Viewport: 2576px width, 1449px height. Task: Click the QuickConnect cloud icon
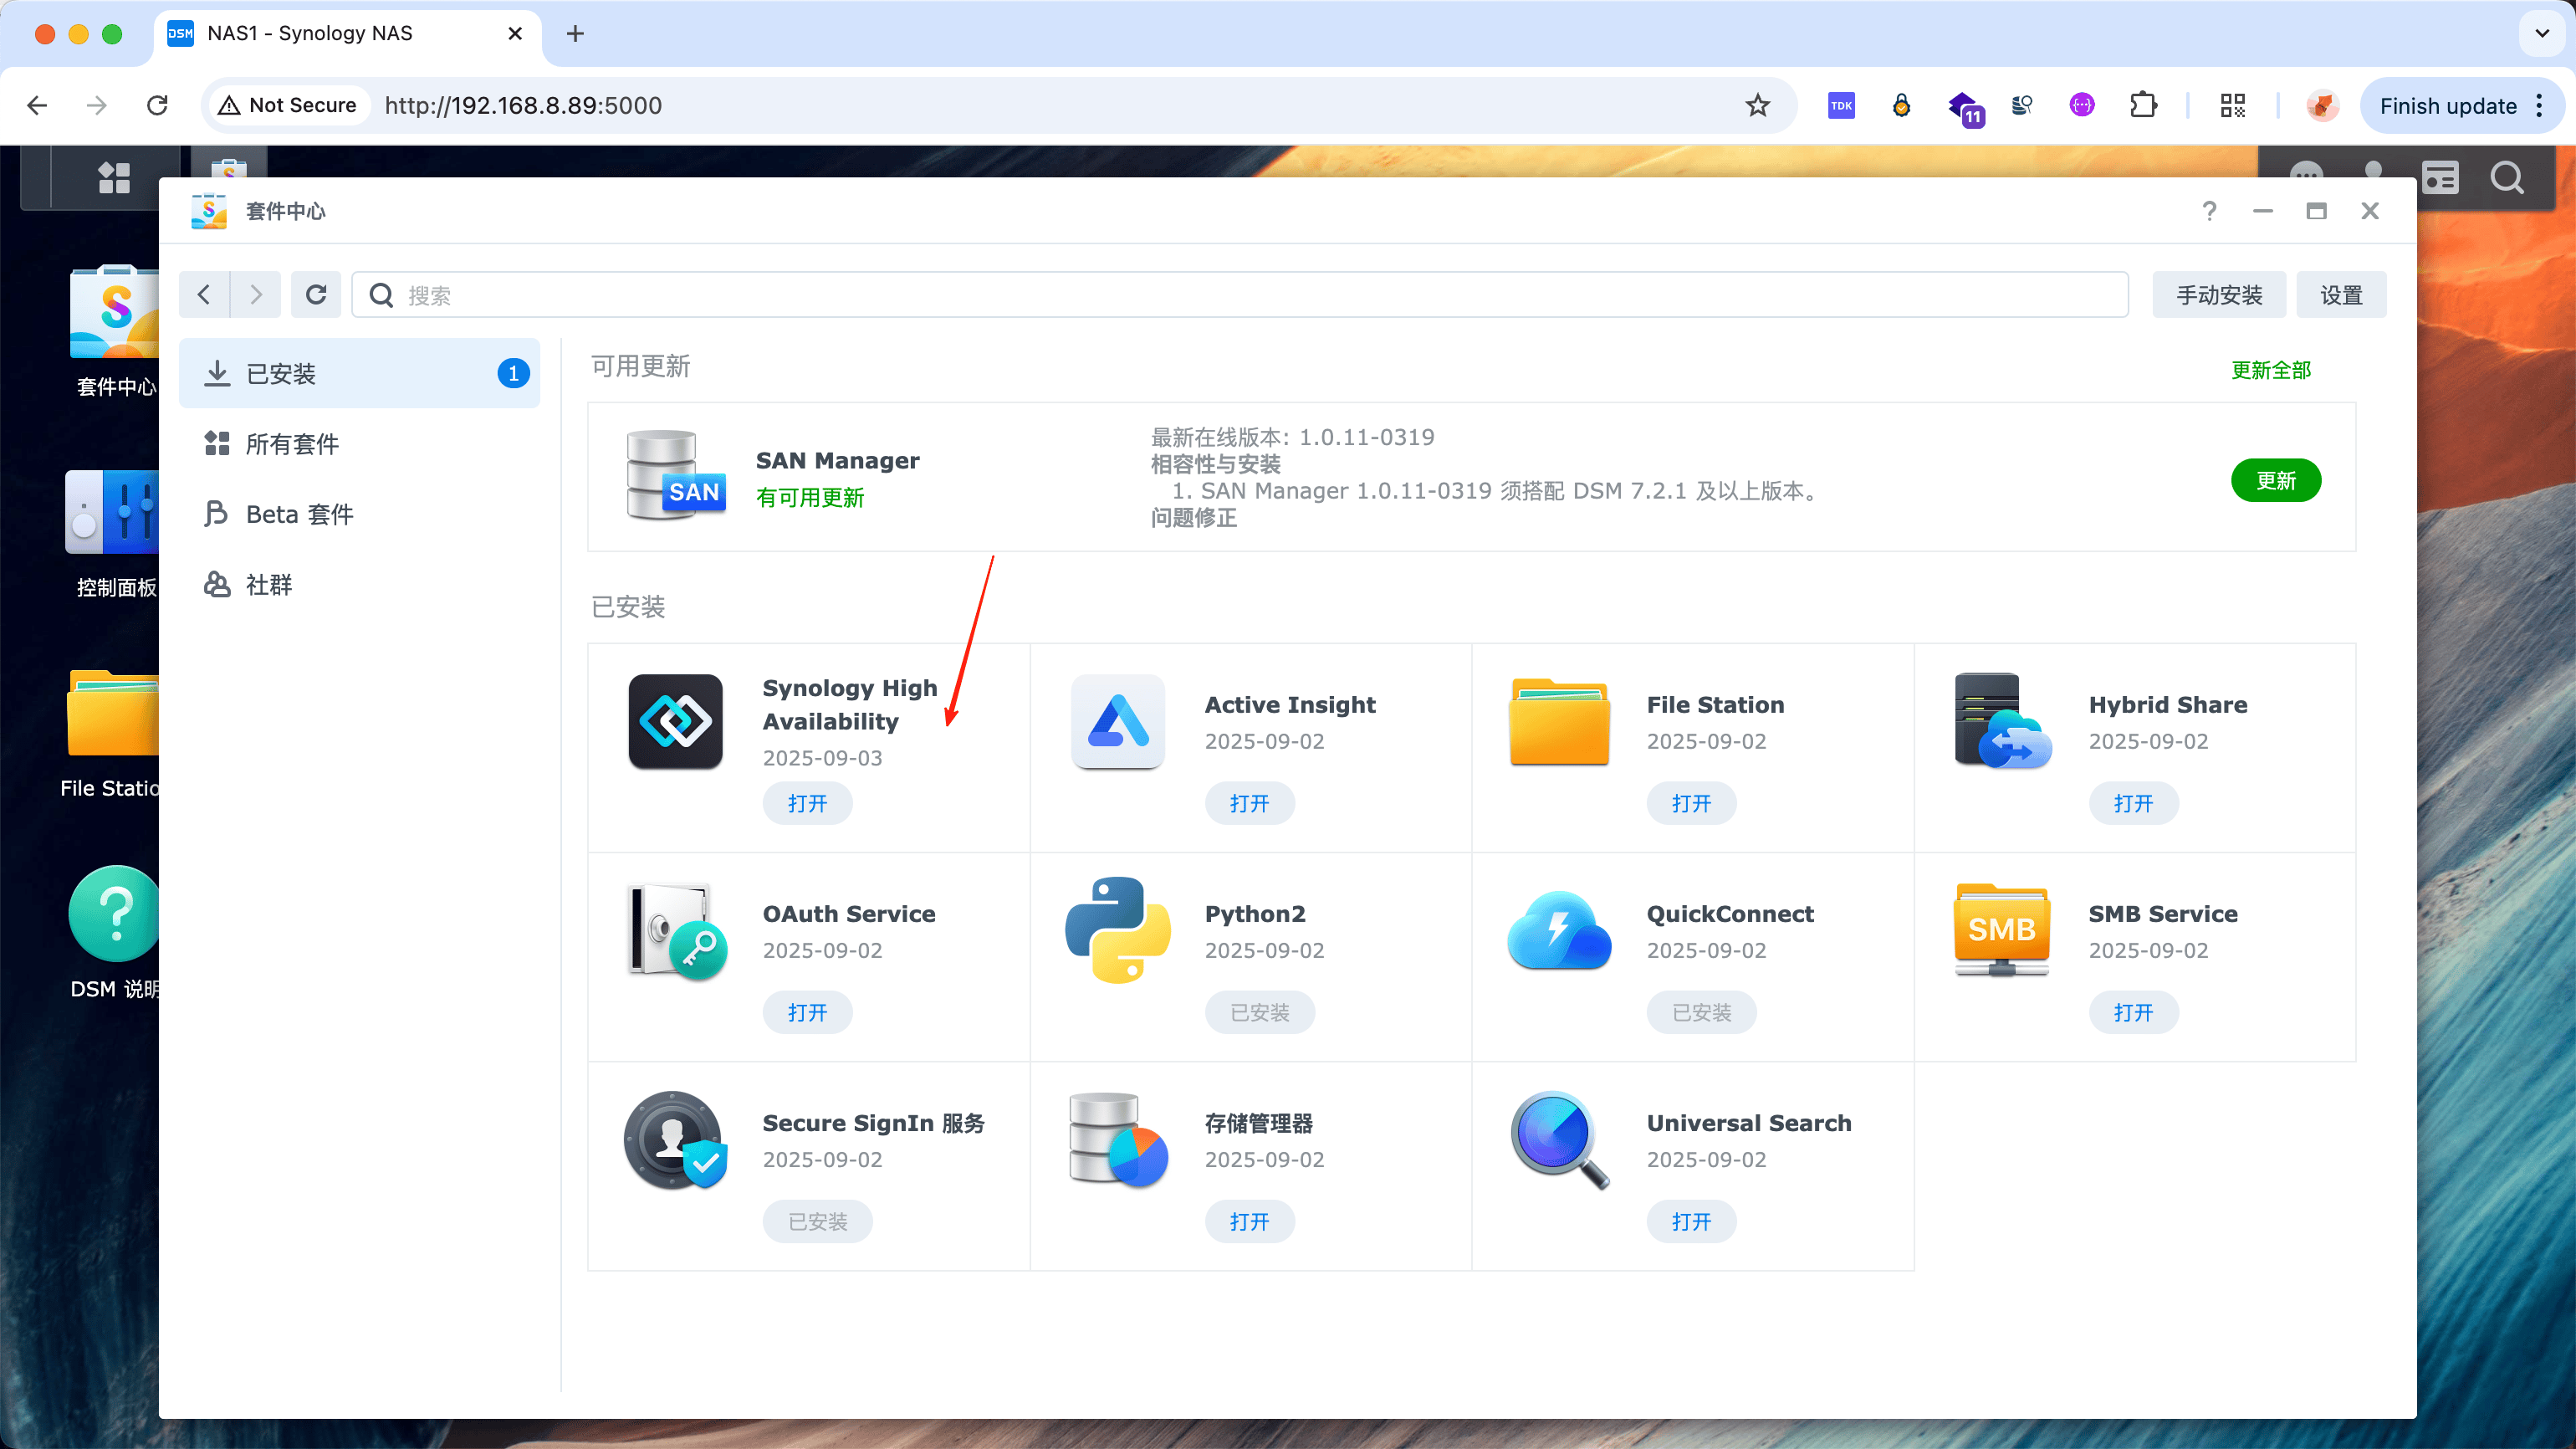click(x=1559, y=930)
